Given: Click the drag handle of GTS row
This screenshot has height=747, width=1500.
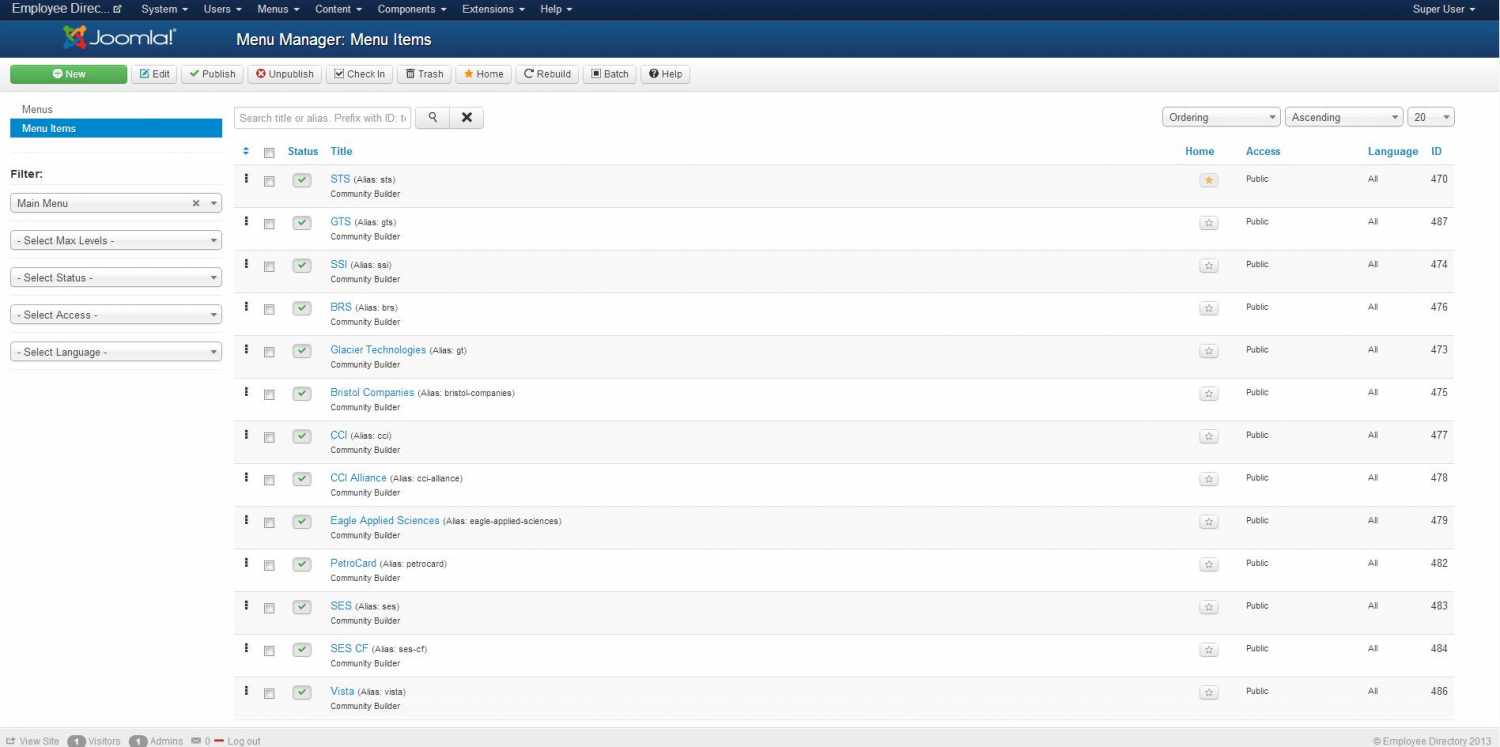Looking at the screenshot, I should [246, 222].
